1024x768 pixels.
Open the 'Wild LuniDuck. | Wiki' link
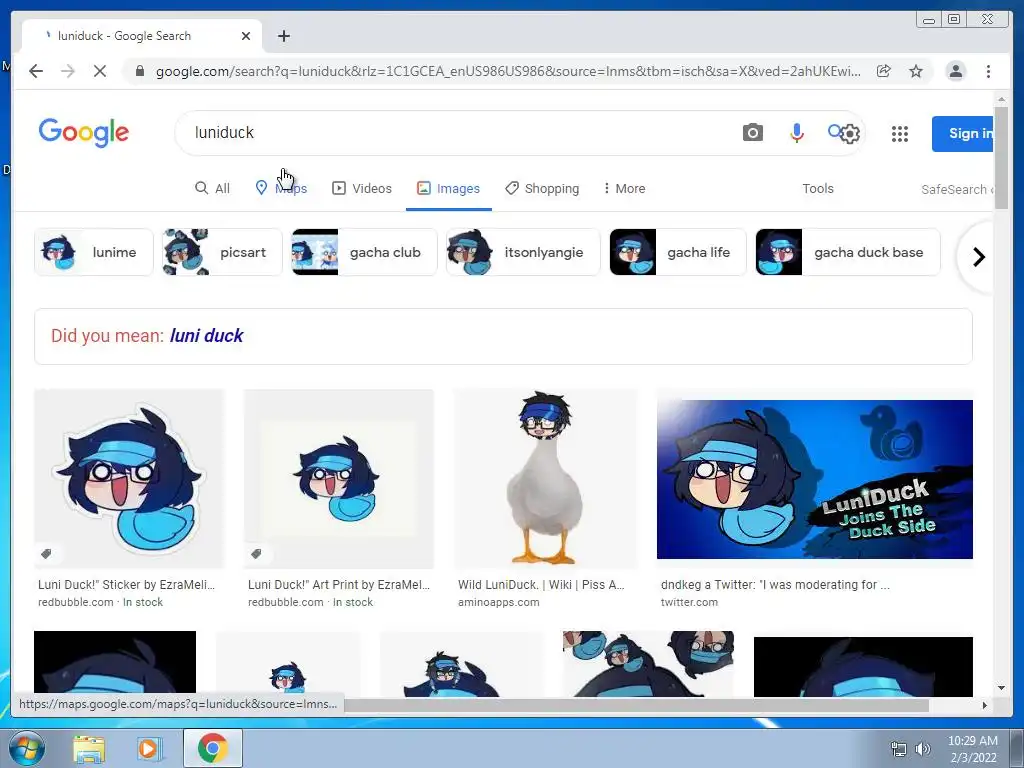click(x=541, y=584)
